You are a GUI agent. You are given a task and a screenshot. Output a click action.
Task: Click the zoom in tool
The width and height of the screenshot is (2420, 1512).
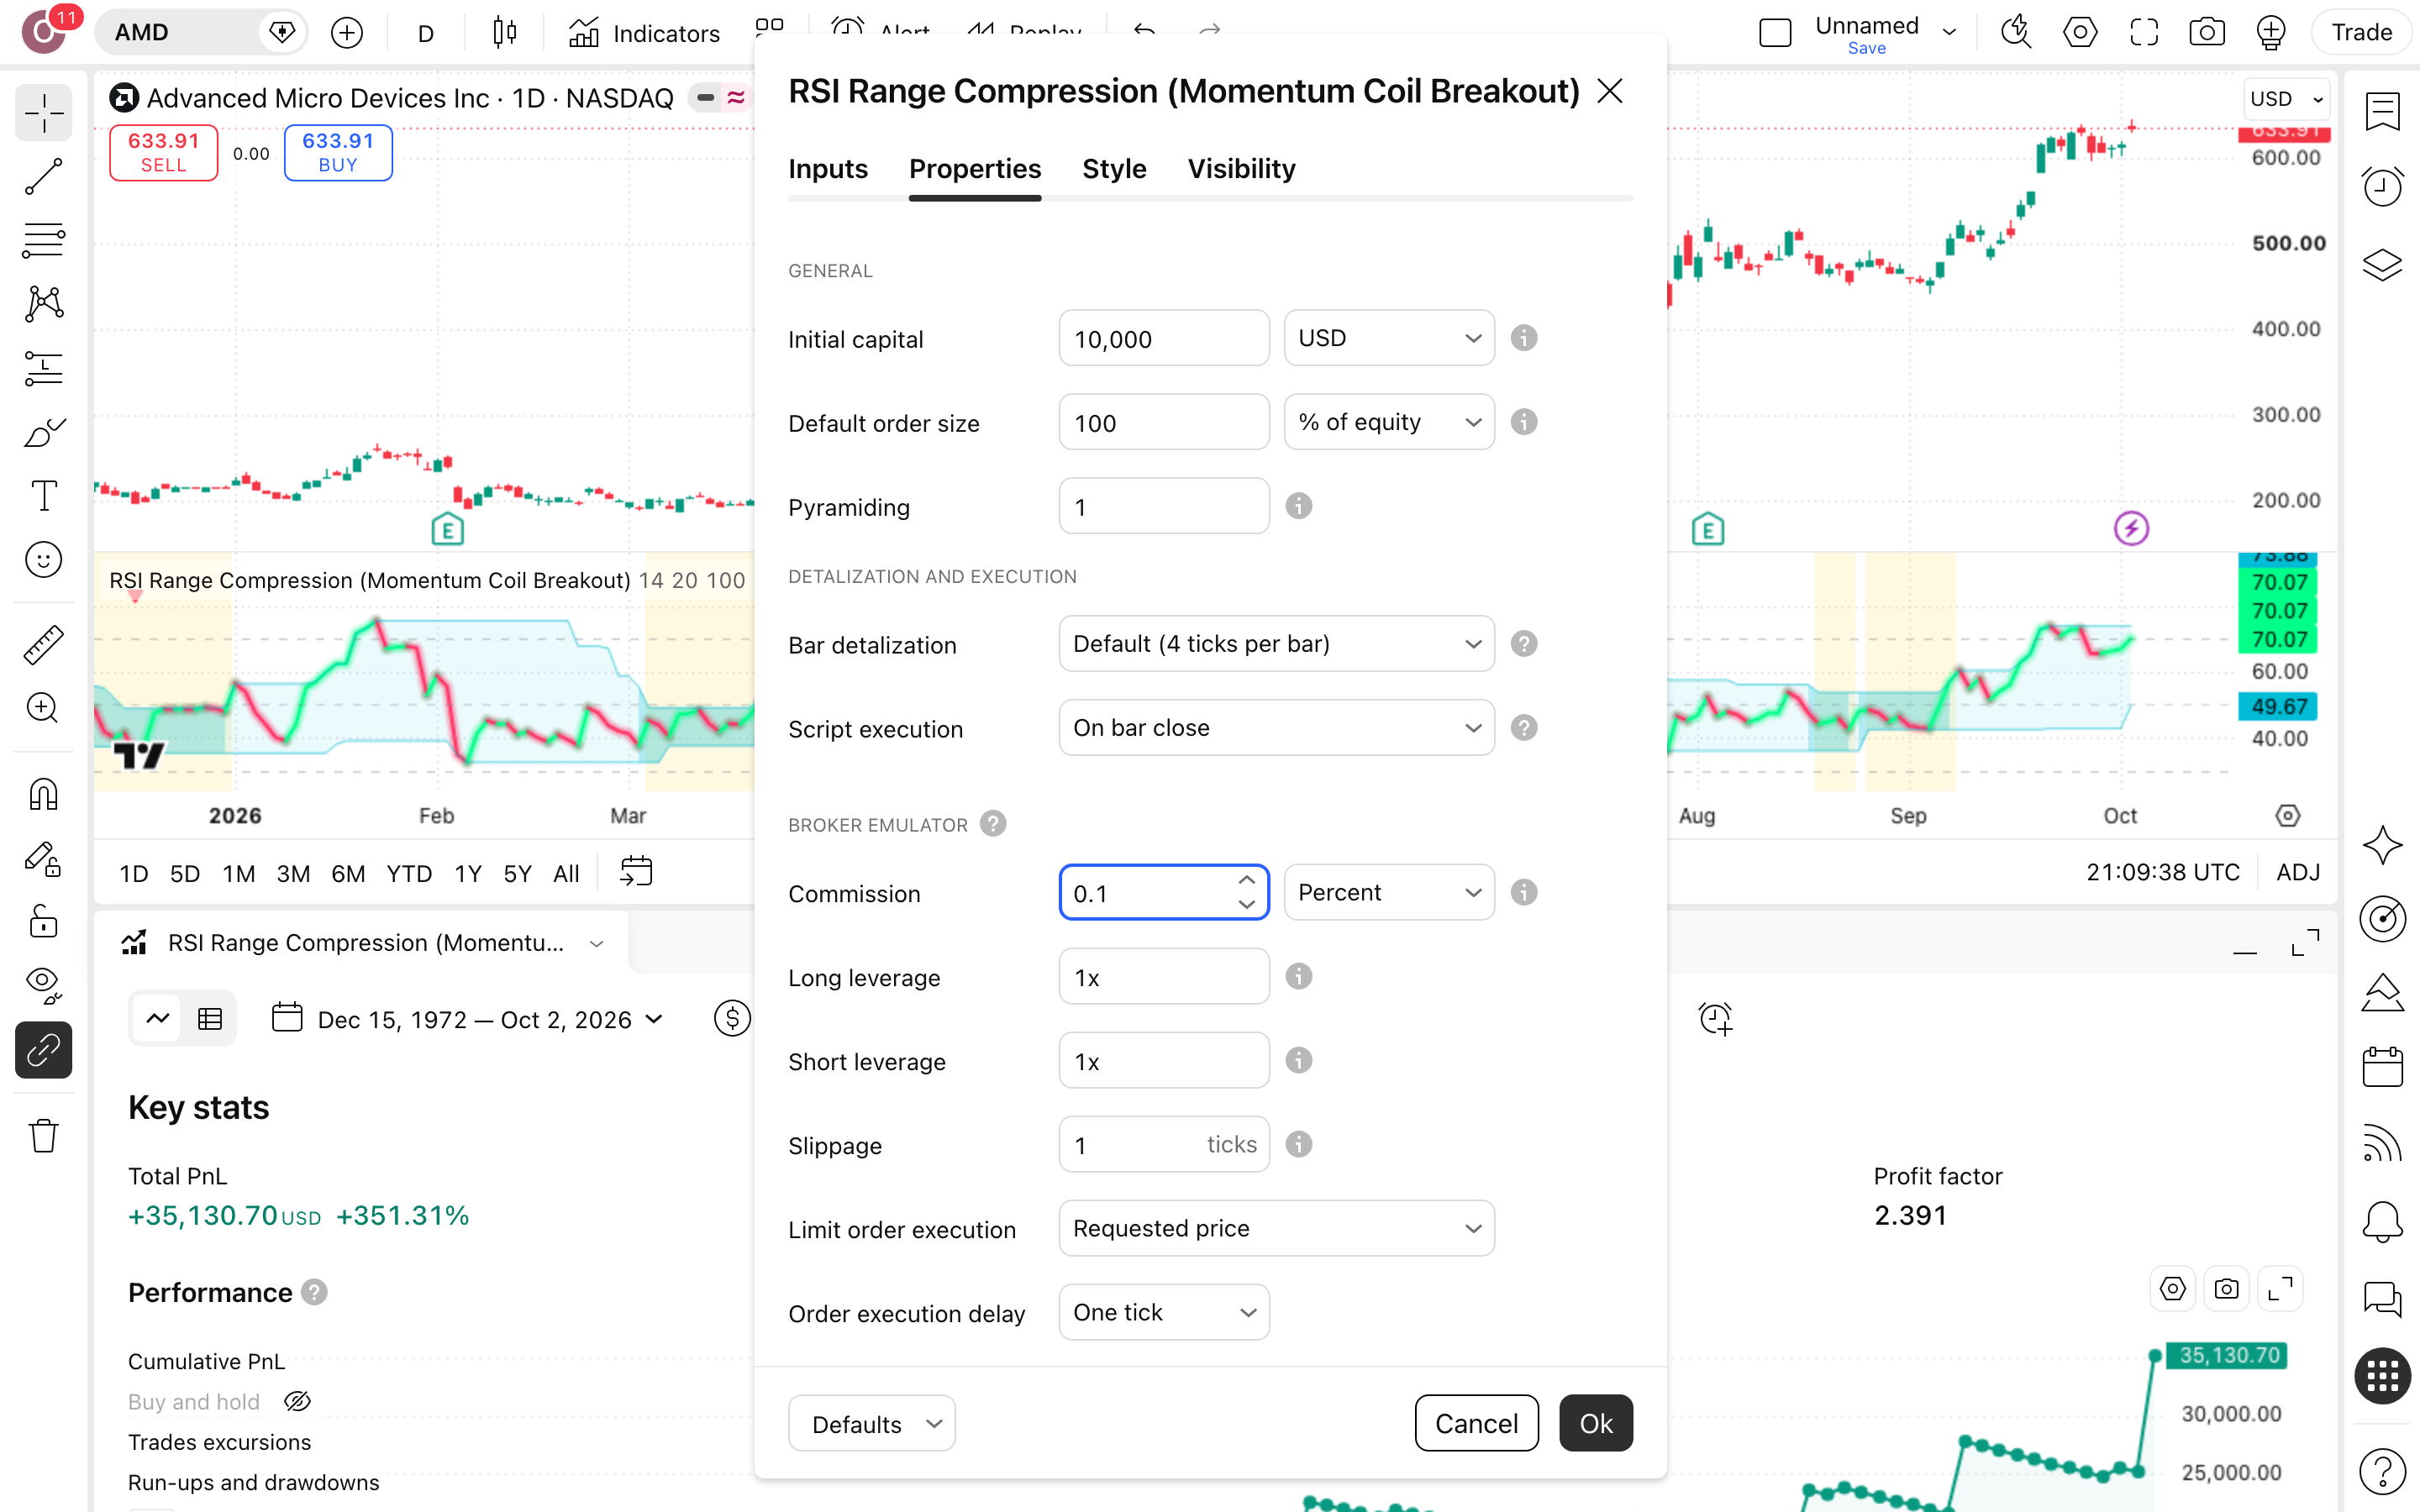coord(44,708)
